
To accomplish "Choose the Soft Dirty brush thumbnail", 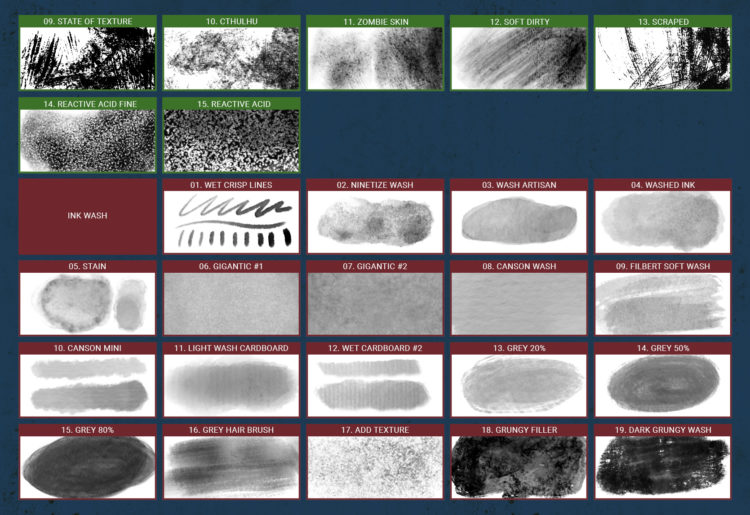I will (x=519, y=58).
